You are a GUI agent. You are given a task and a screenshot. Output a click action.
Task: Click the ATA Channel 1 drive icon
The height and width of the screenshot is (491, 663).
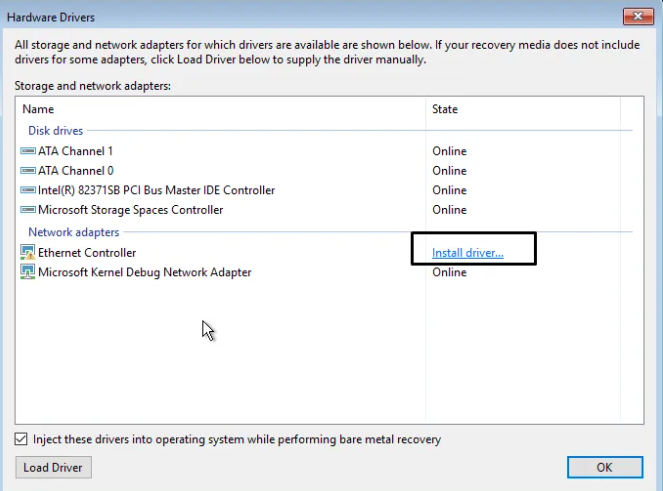click(x=28, y=151)
